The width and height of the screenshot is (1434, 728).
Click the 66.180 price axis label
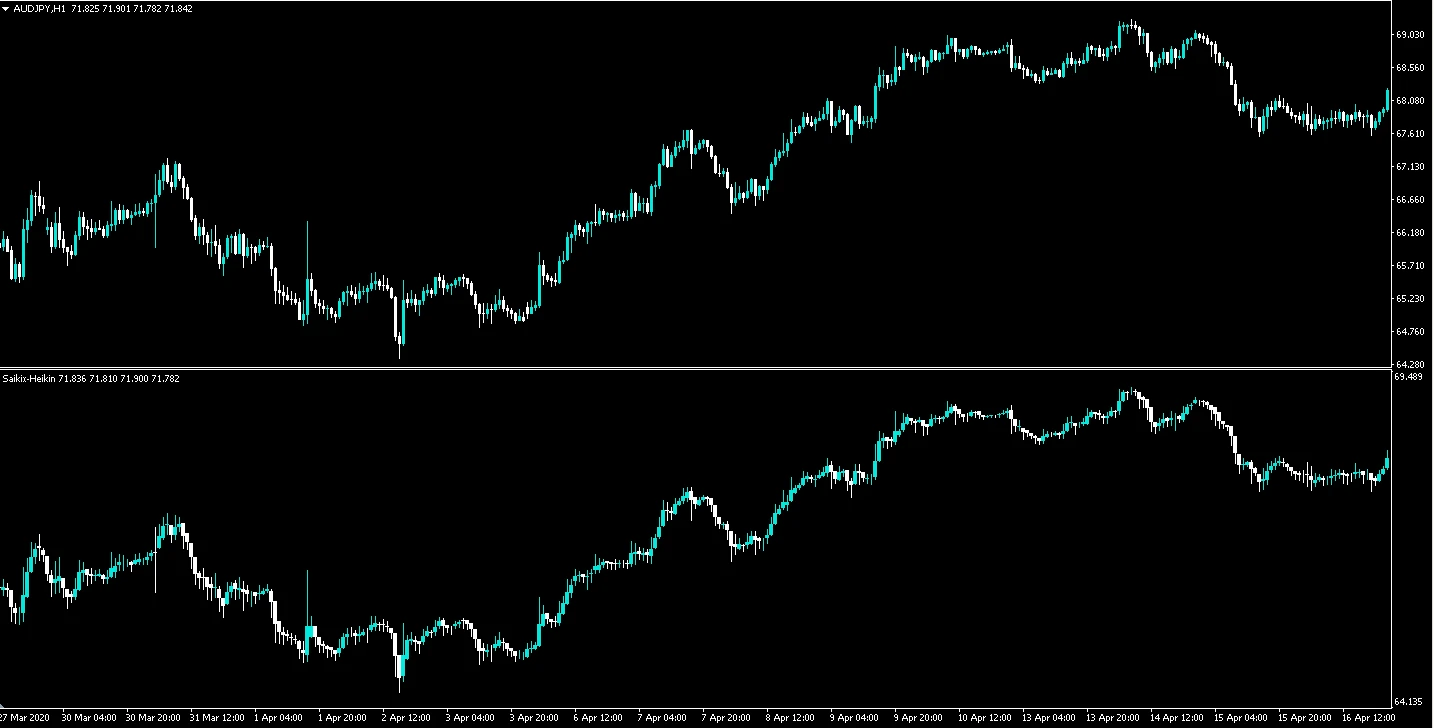[x=1408, y=233]
